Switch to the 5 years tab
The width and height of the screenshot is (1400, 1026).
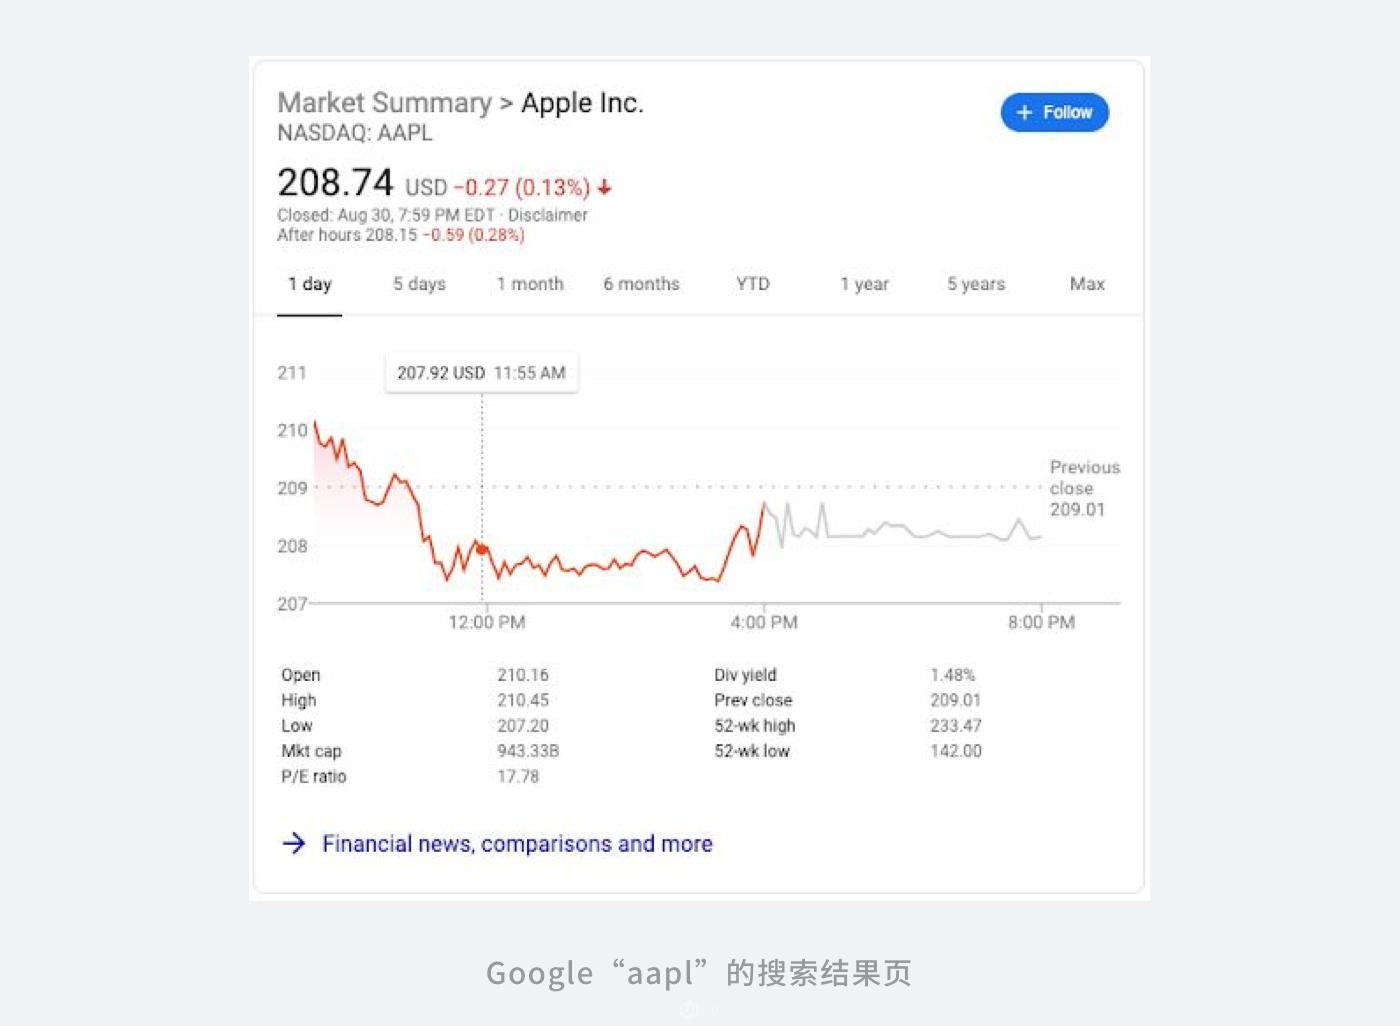[976, 284]
